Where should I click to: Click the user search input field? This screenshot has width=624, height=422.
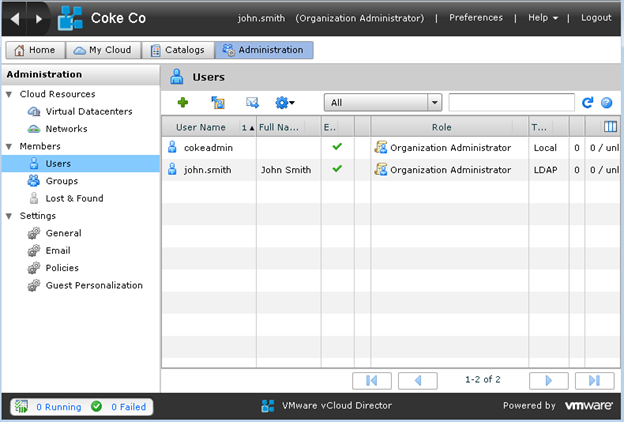point(511,102)
